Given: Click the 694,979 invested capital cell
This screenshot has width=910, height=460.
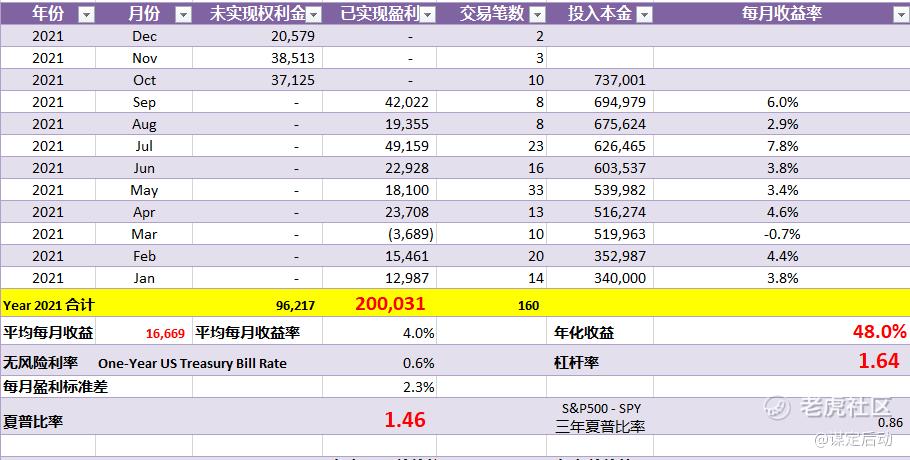Looking at the screenshot, I should (x=600, y=102).
